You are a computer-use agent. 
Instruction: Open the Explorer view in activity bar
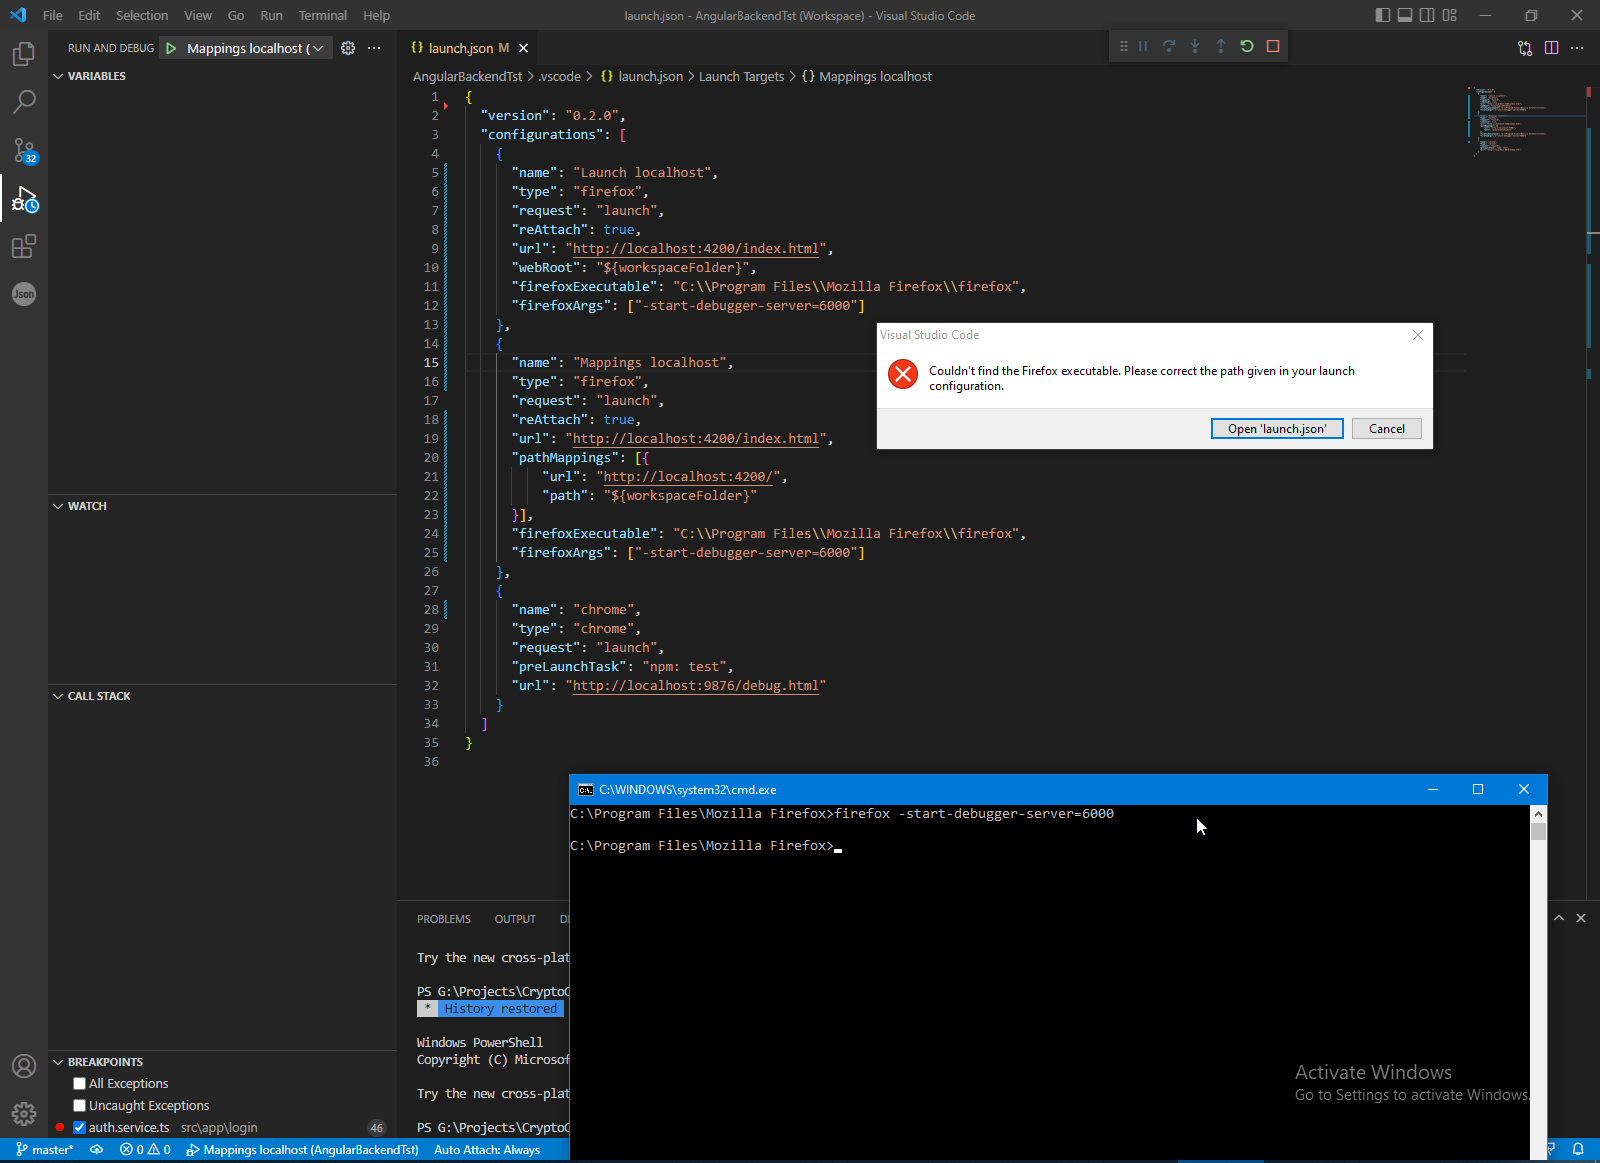click(x=24, y=54)
